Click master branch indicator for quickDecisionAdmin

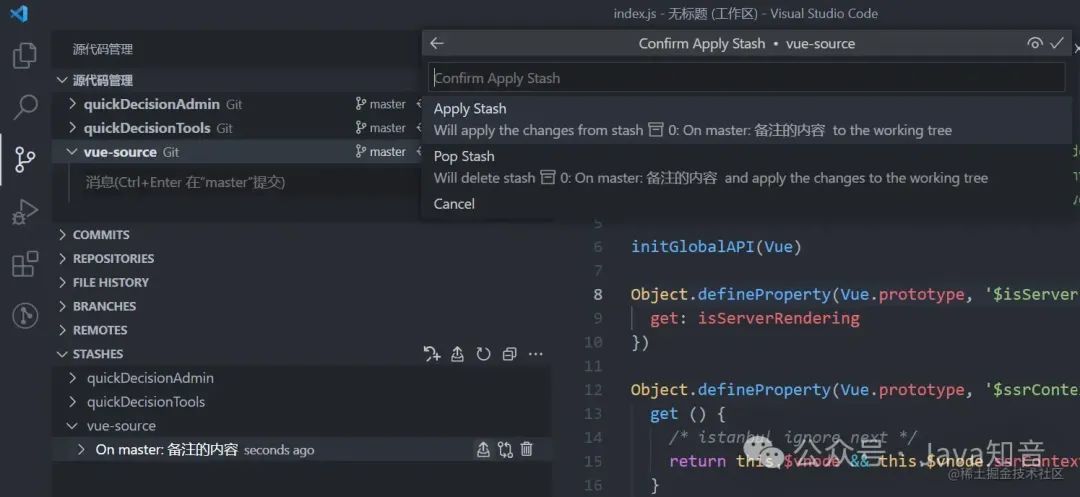(380, 104)
